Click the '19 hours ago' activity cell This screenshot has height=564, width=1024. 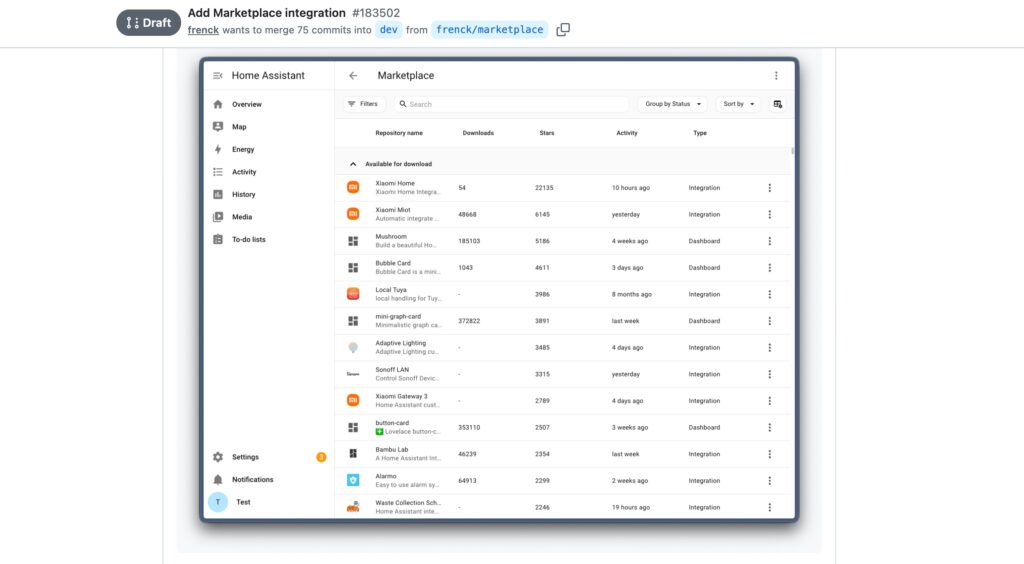631,507
